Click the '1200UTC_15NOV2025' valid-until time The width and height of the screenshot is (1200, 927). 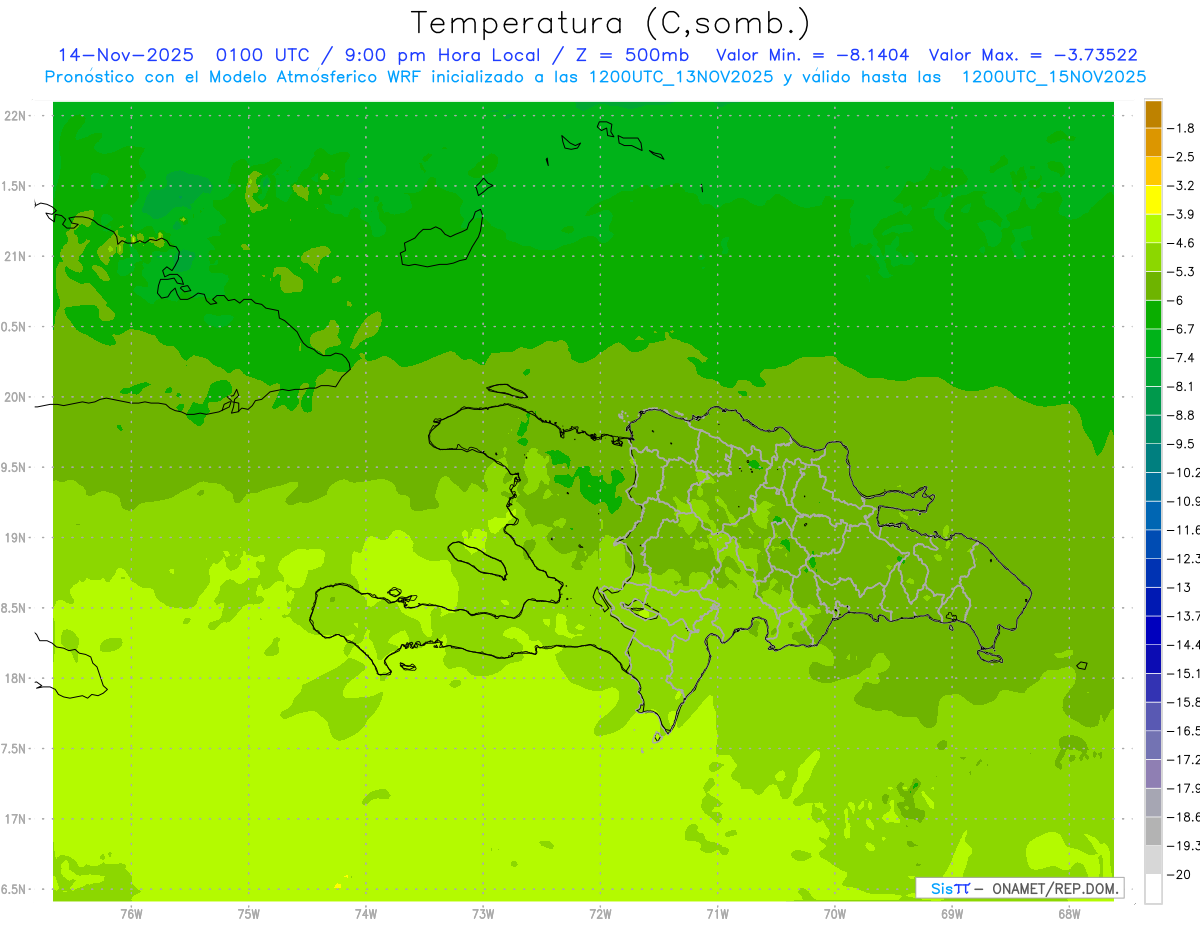click(1054, 77)
